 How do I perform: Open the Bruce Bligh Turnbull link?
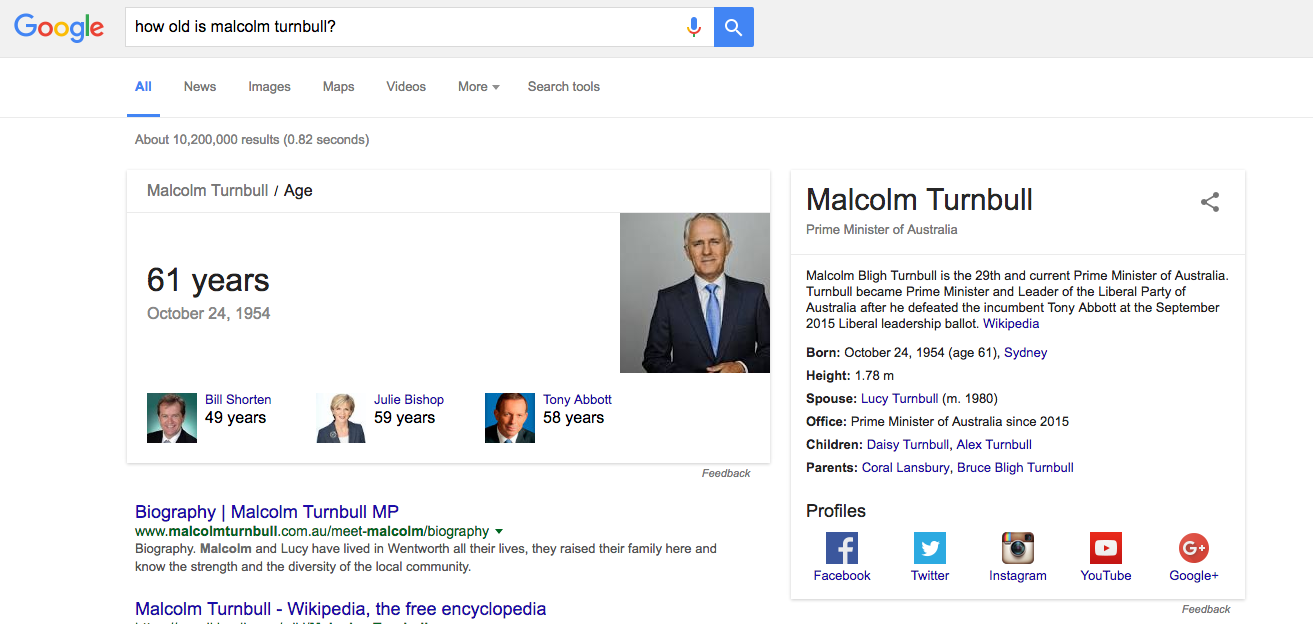(1015, 468)
